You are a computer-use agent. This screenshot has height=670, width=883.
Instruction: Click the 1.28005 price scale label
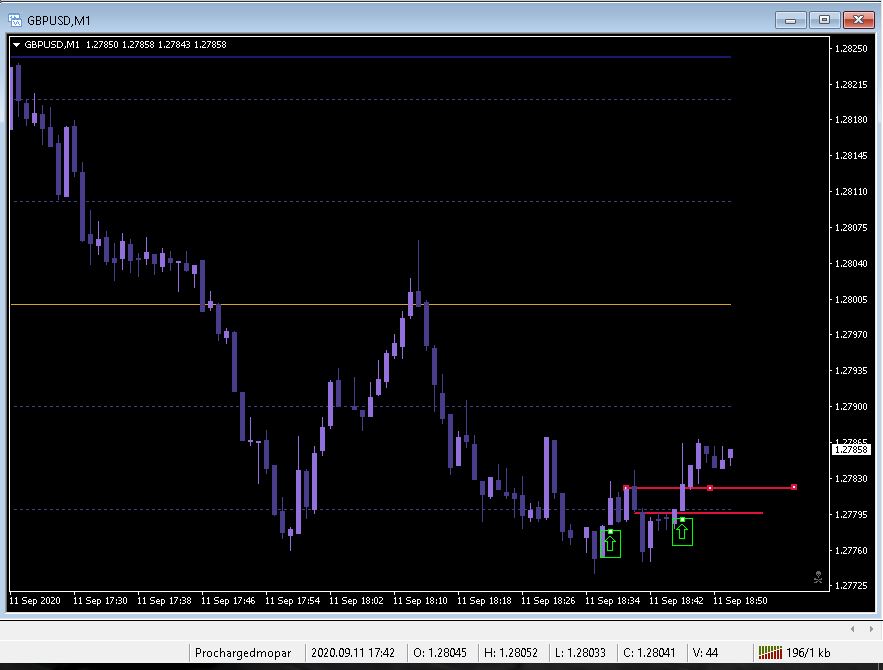click(x=851, y=300)
